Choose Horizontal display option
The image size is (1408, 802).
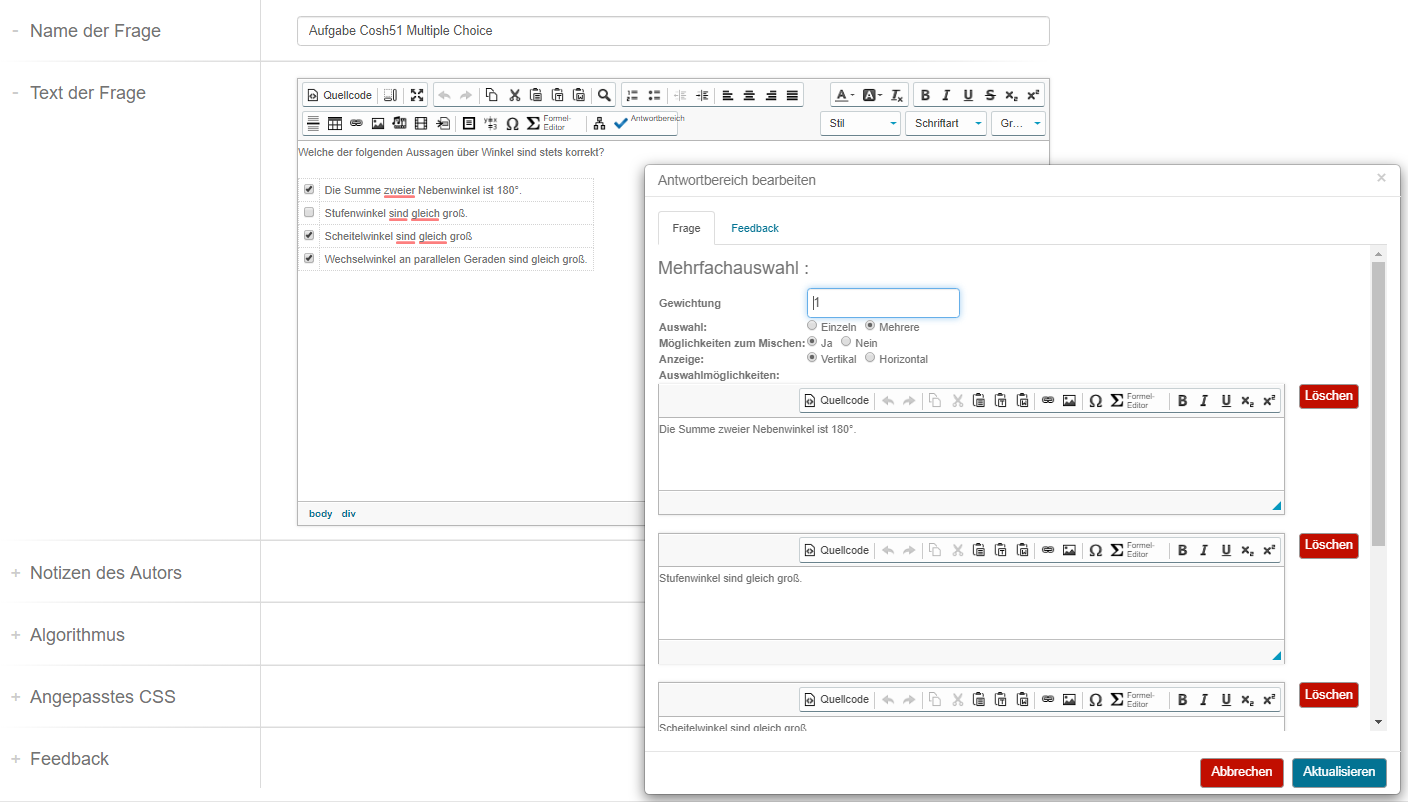870,358
